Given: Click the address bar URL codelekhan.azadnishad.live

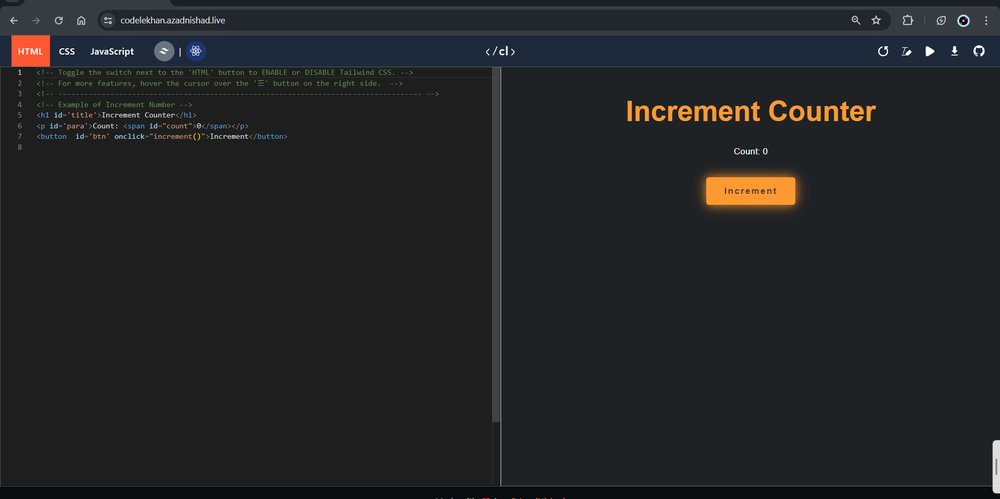Looking at the screenshot, I should pyautogui.click(x=173, y=20).
